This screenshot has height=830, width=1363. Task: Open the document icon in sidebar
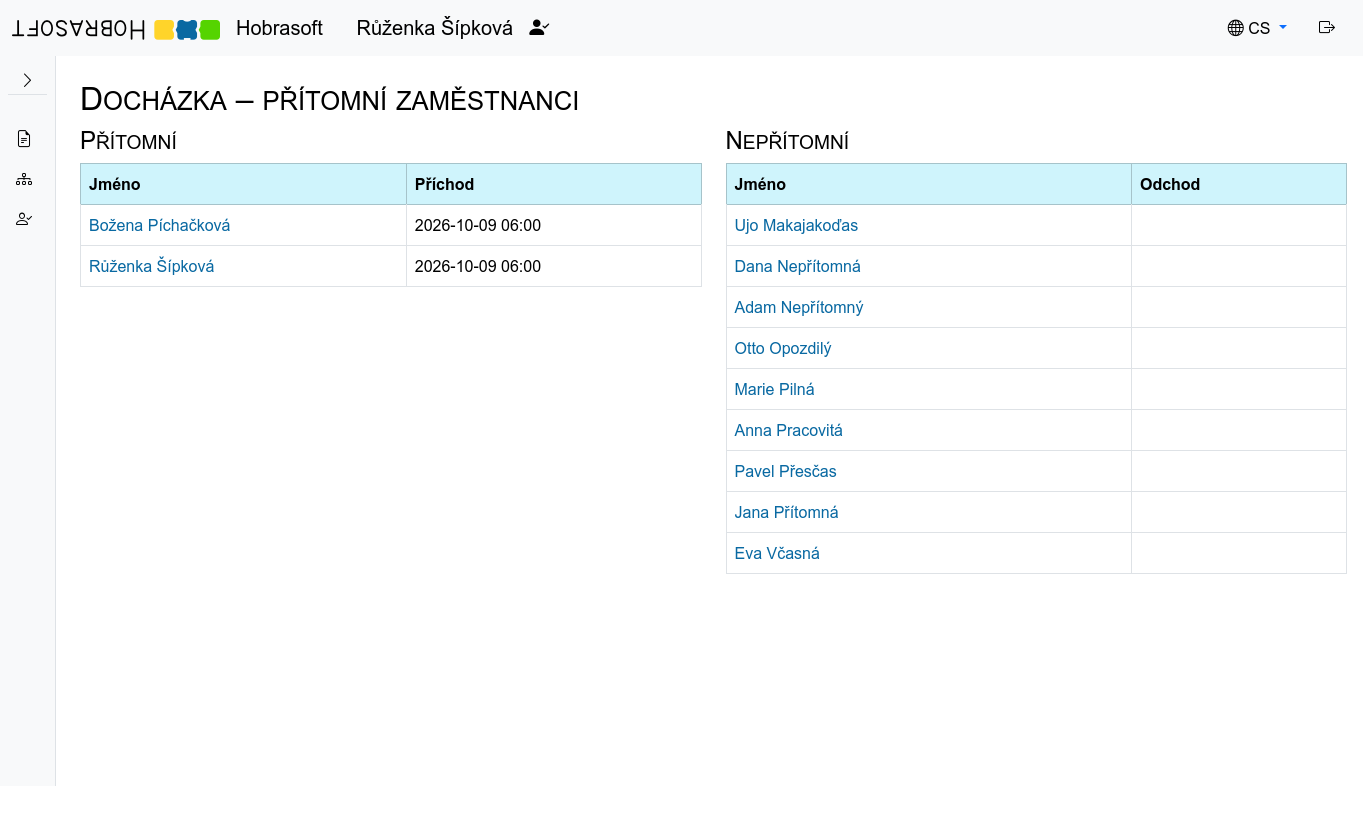[24, 139]
